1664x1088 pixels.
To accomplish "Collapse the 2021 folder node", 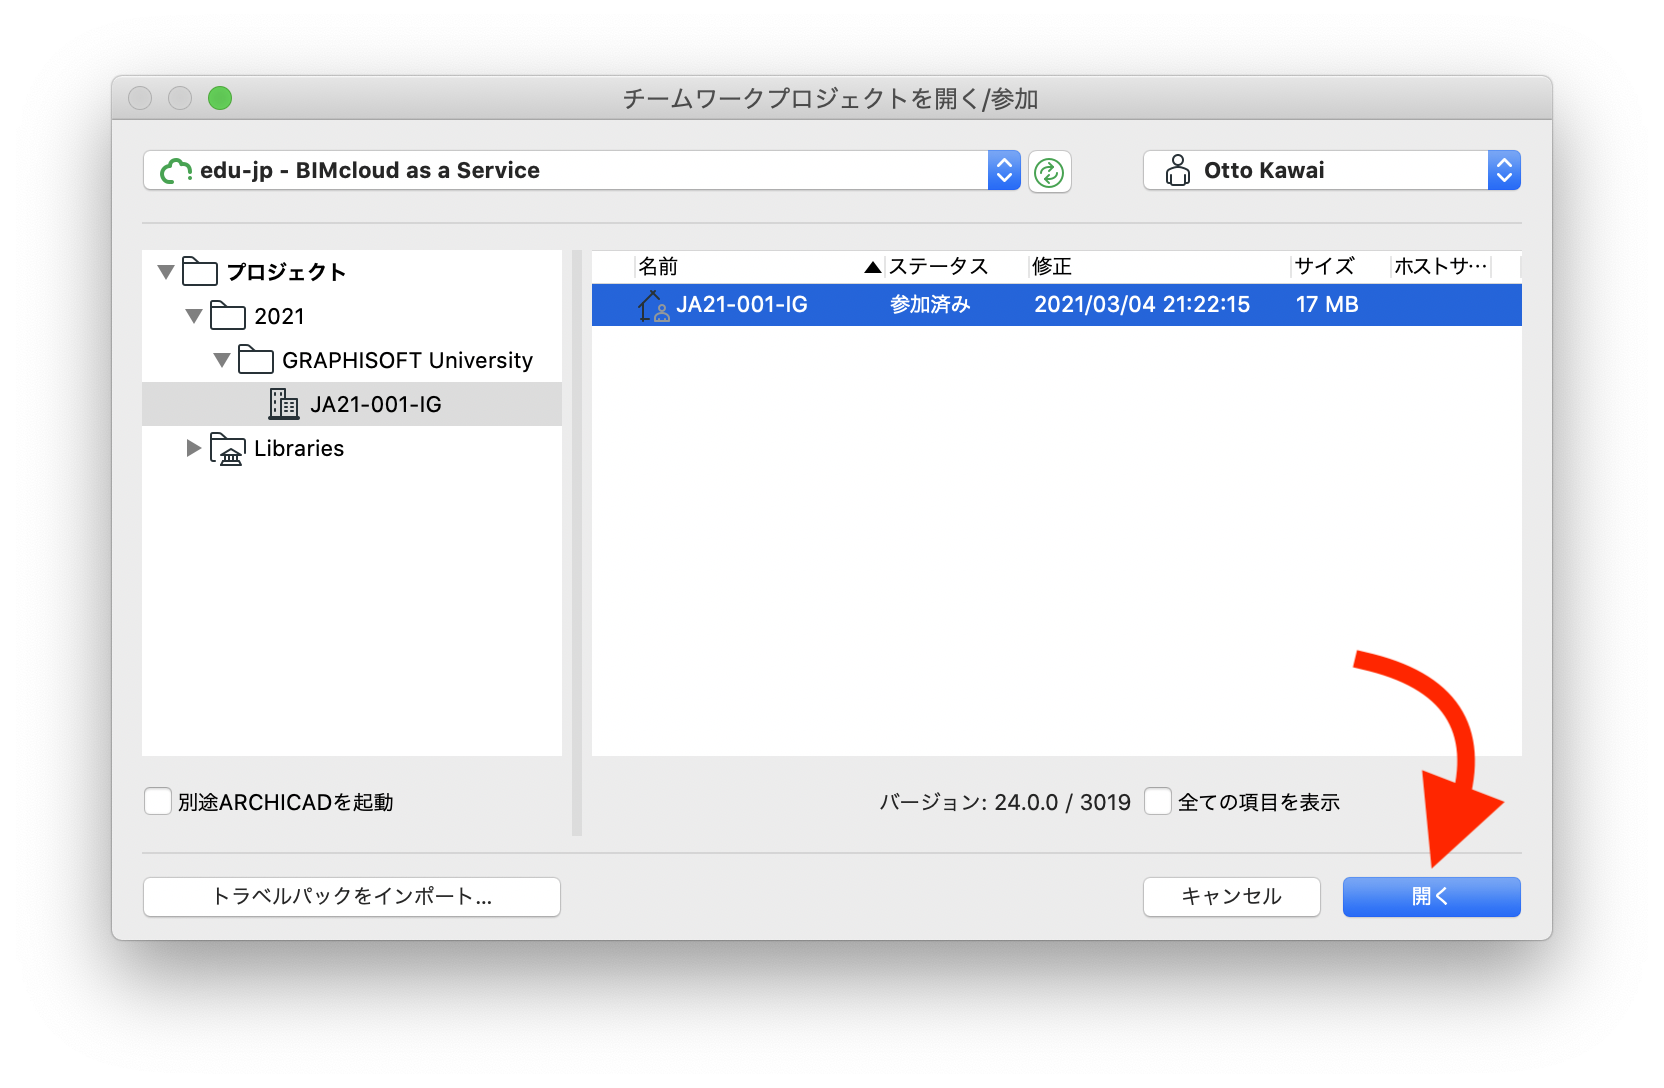I will click(194, 316).
